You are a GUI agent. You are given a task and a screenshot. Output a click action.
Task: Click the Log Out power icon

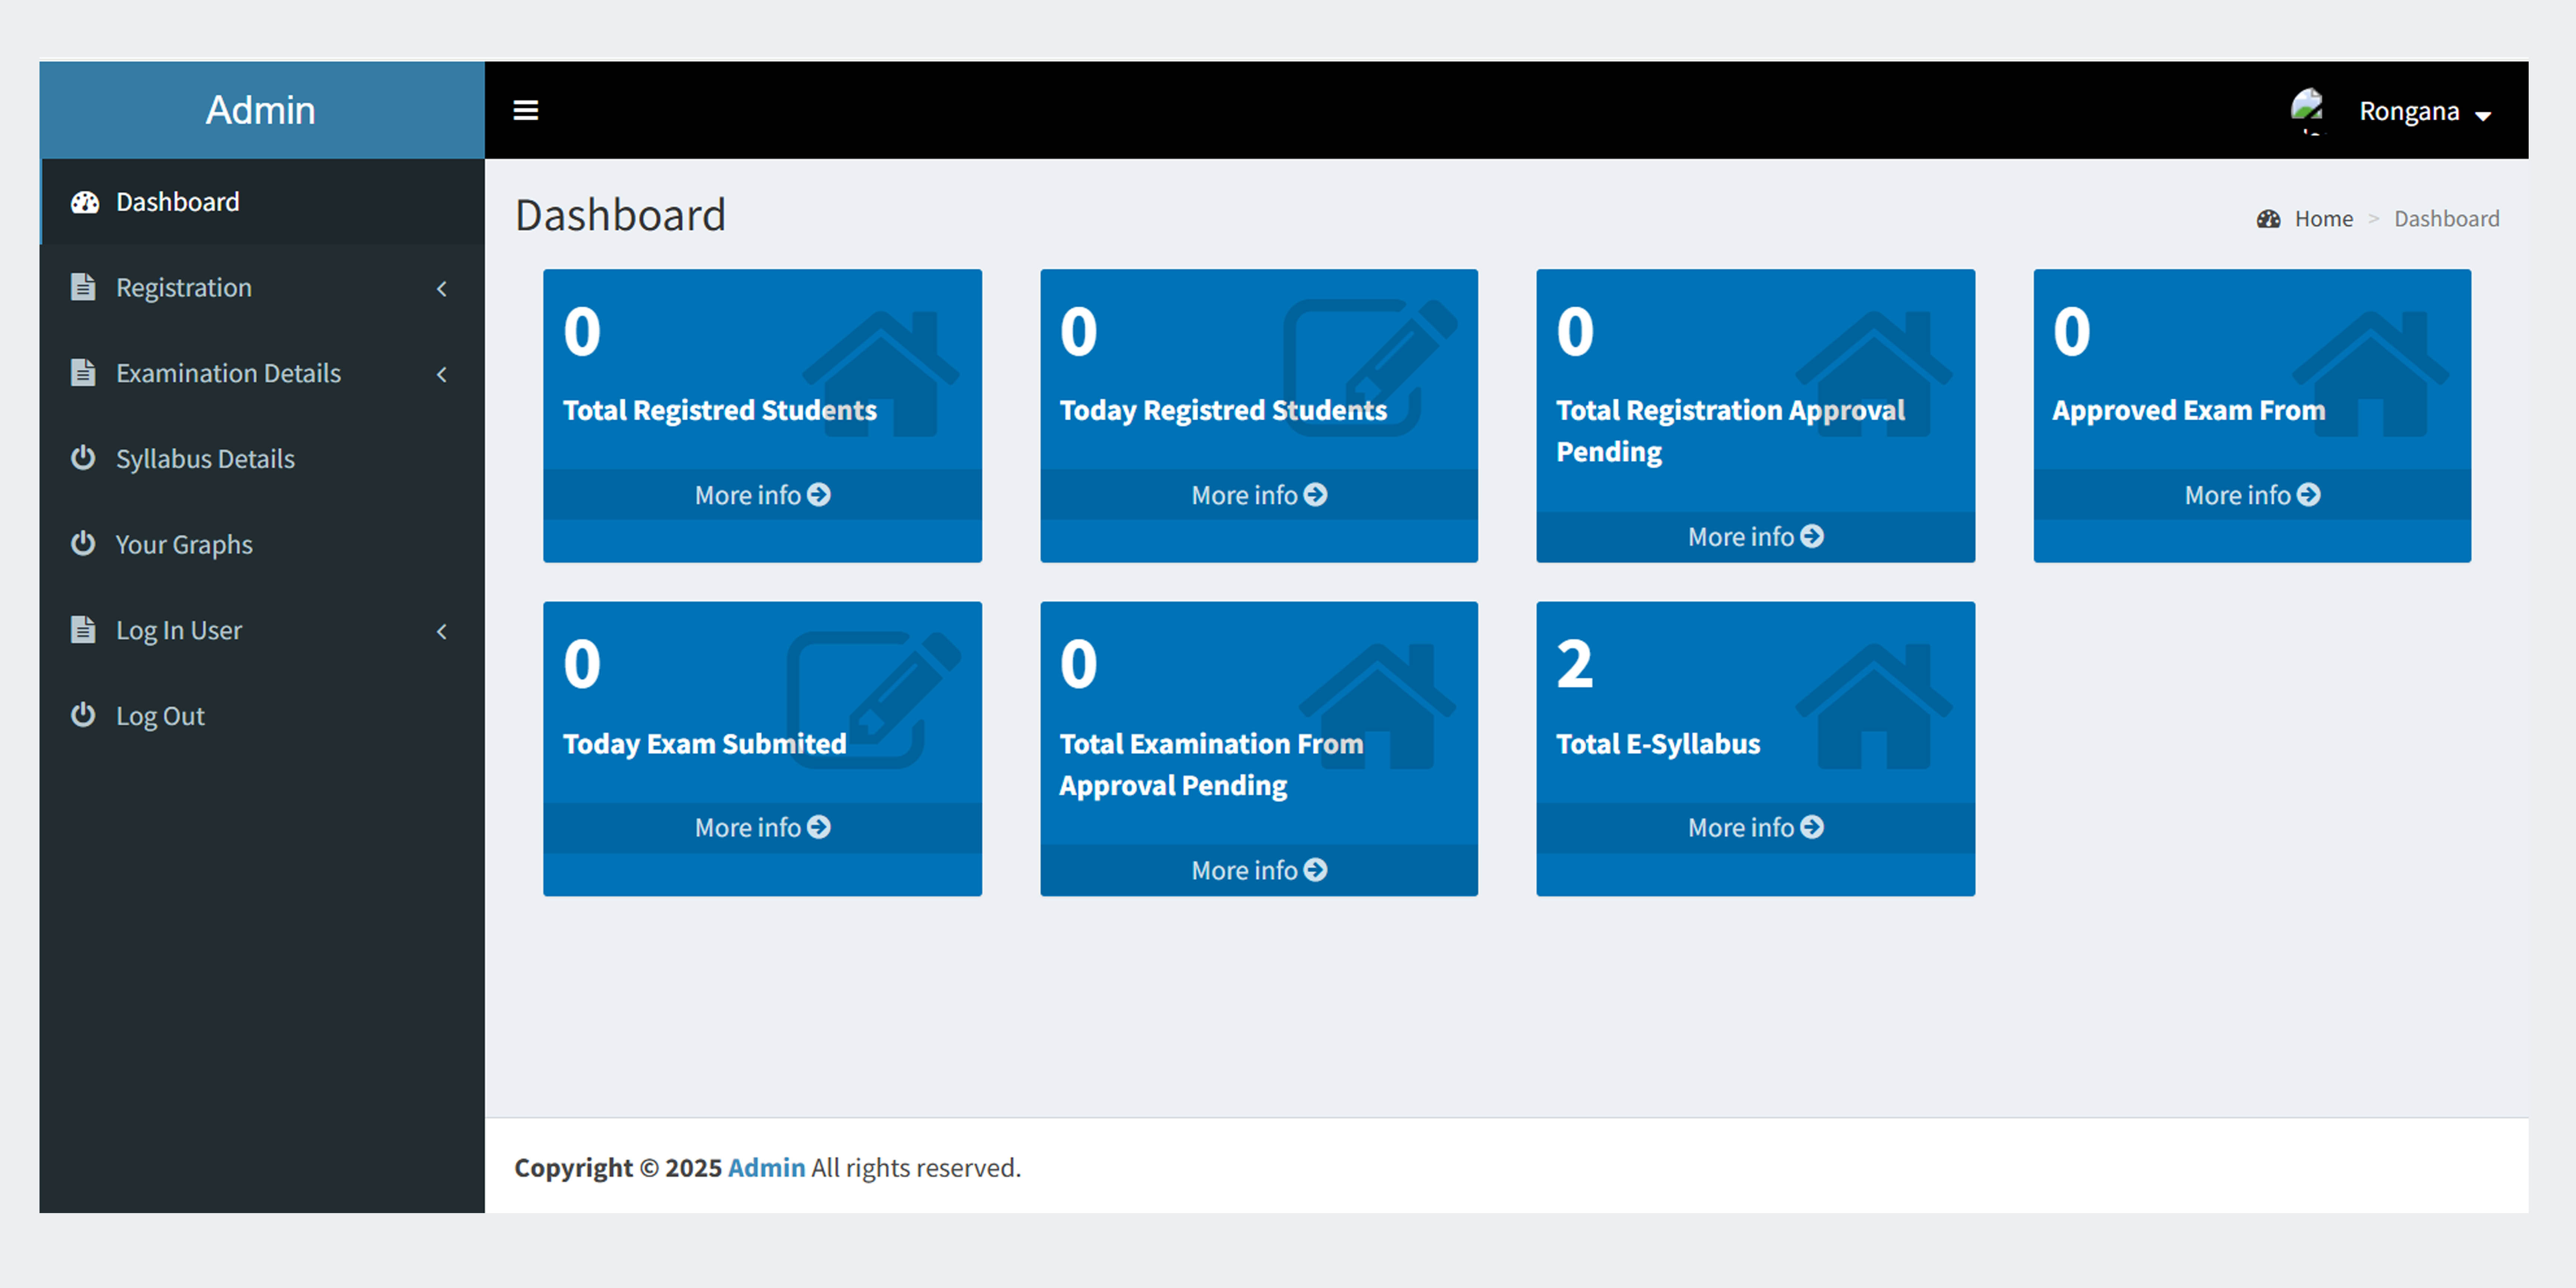point(83,715)
